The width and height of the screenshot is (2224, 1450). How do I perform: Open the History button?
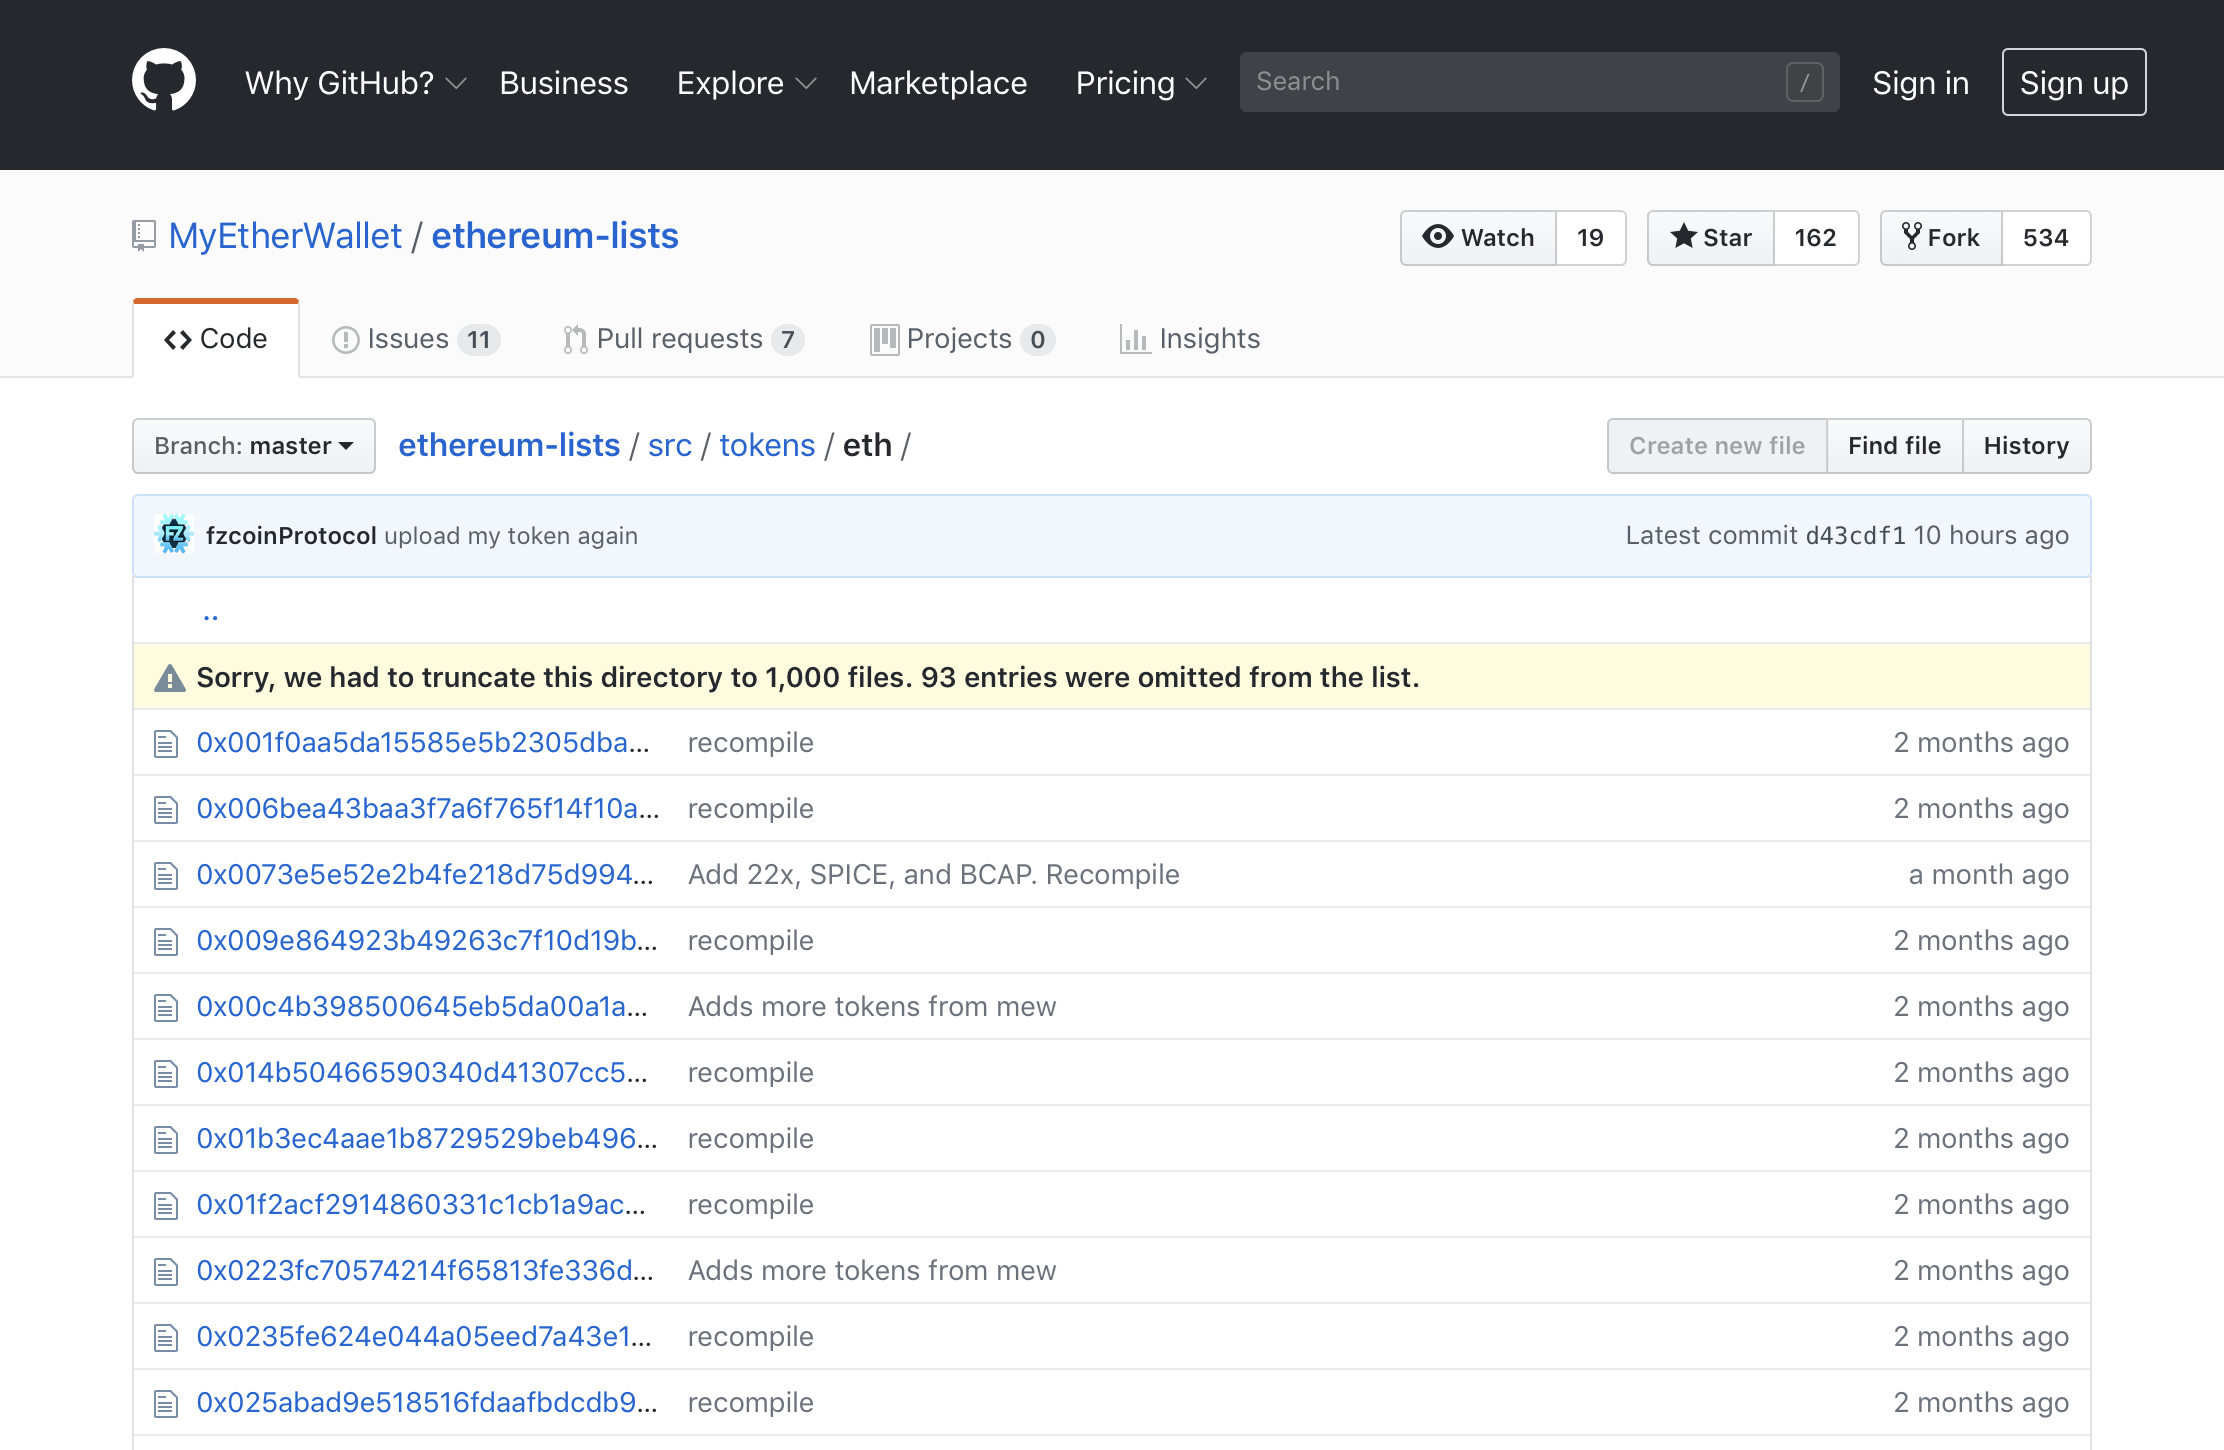click(2026, 446)
